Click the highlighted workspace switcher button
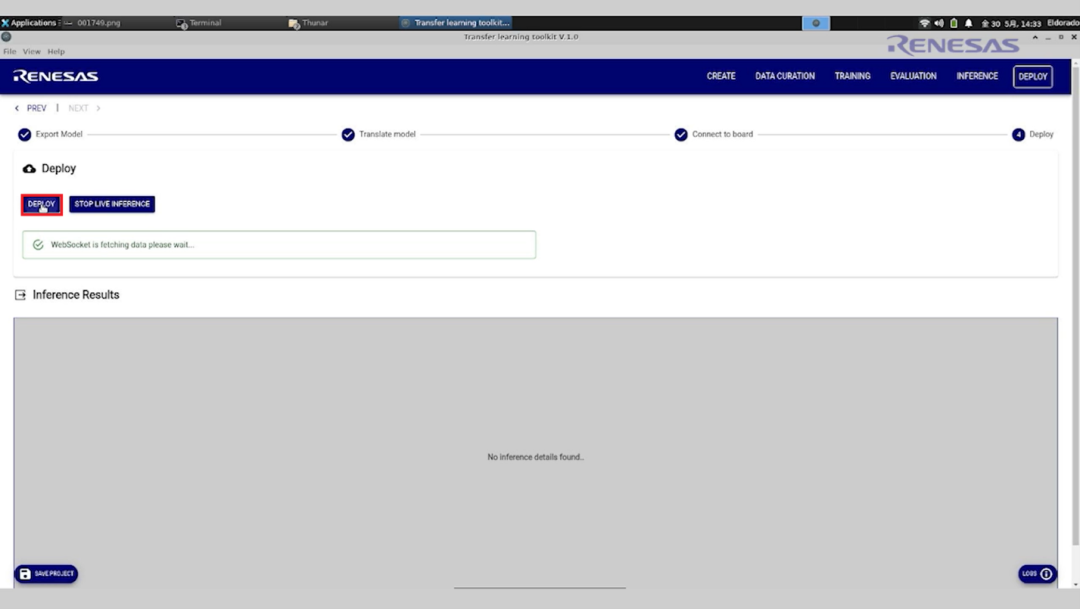This screenshot has width=1080, height=609. point(816,23)
